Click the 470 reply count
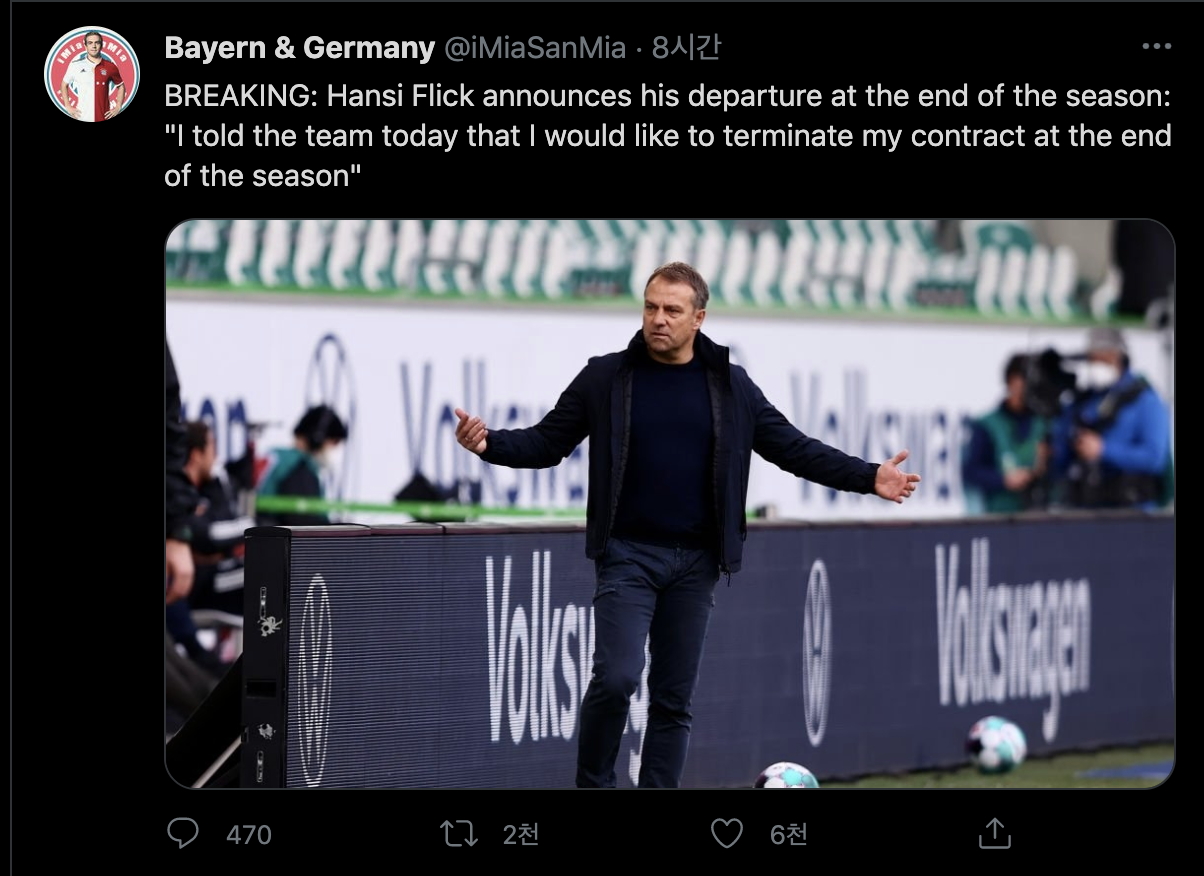The width and height of the screenshot is (1204, 876). [249, 834]
